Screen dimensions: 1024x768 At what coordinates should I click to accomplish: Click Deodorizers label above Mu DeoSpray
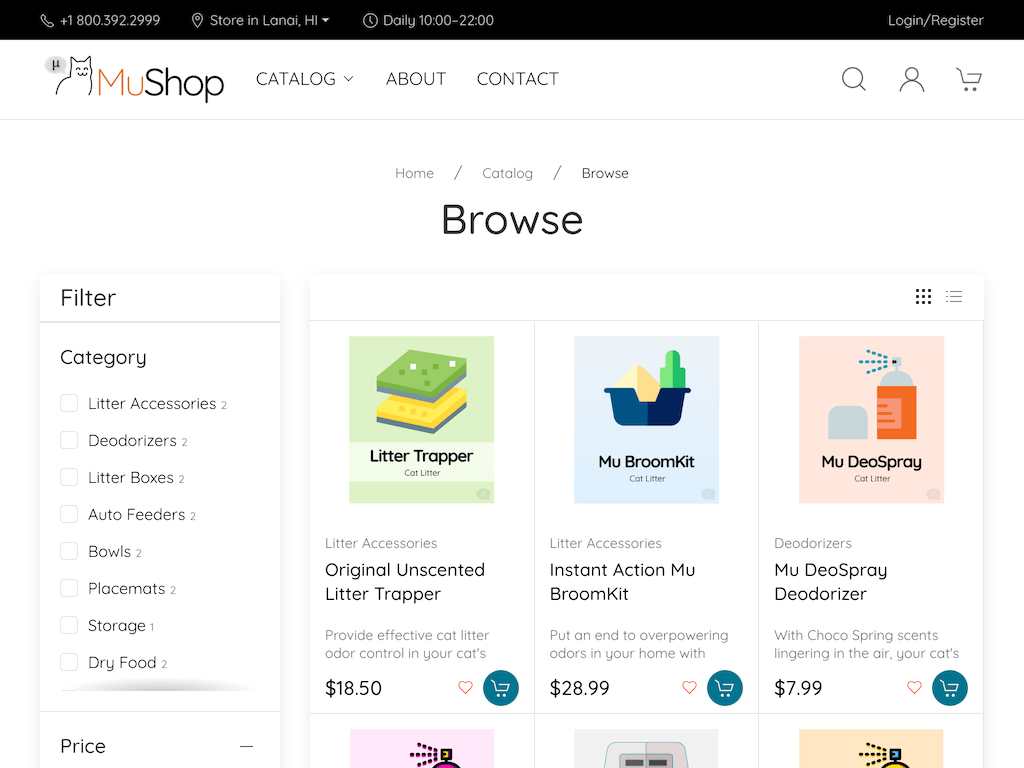click(813, 543)
